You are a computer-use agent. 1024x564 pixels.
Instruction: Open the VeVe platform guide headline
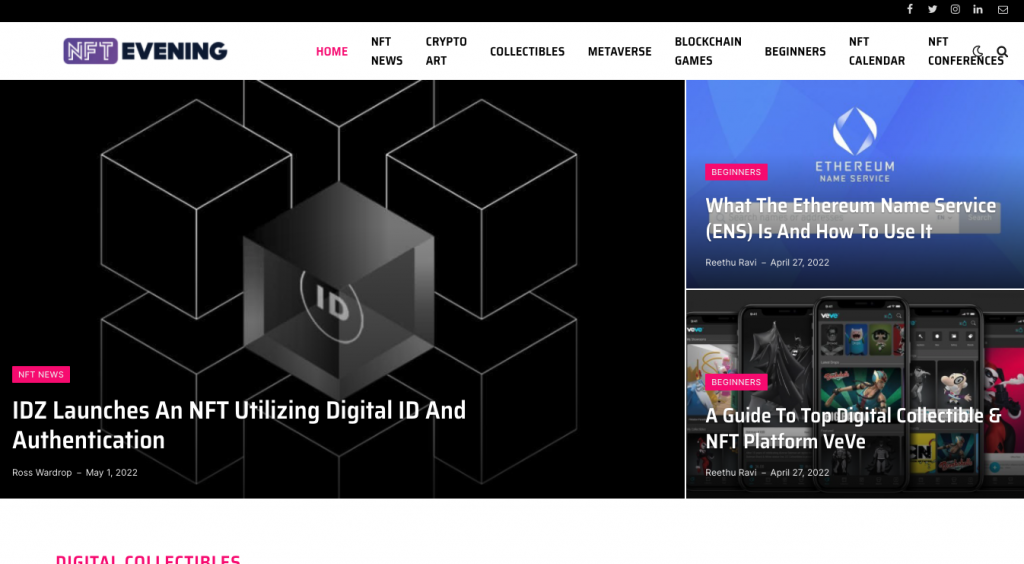tap(853, 428)
